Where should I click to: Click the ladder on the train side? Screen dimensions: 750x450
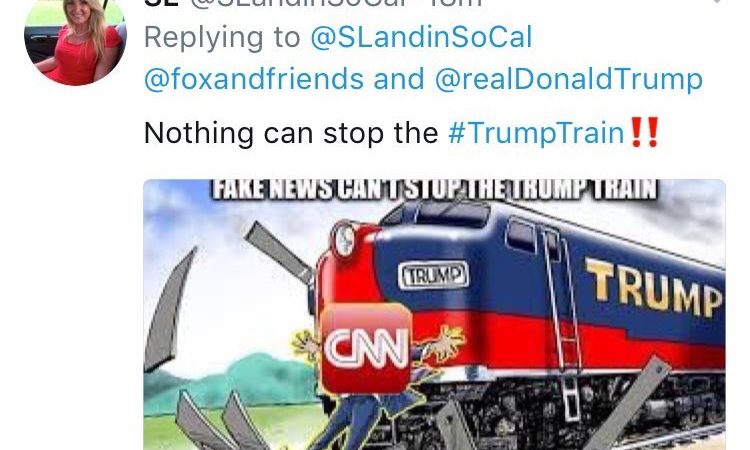(x=563, y=324)
